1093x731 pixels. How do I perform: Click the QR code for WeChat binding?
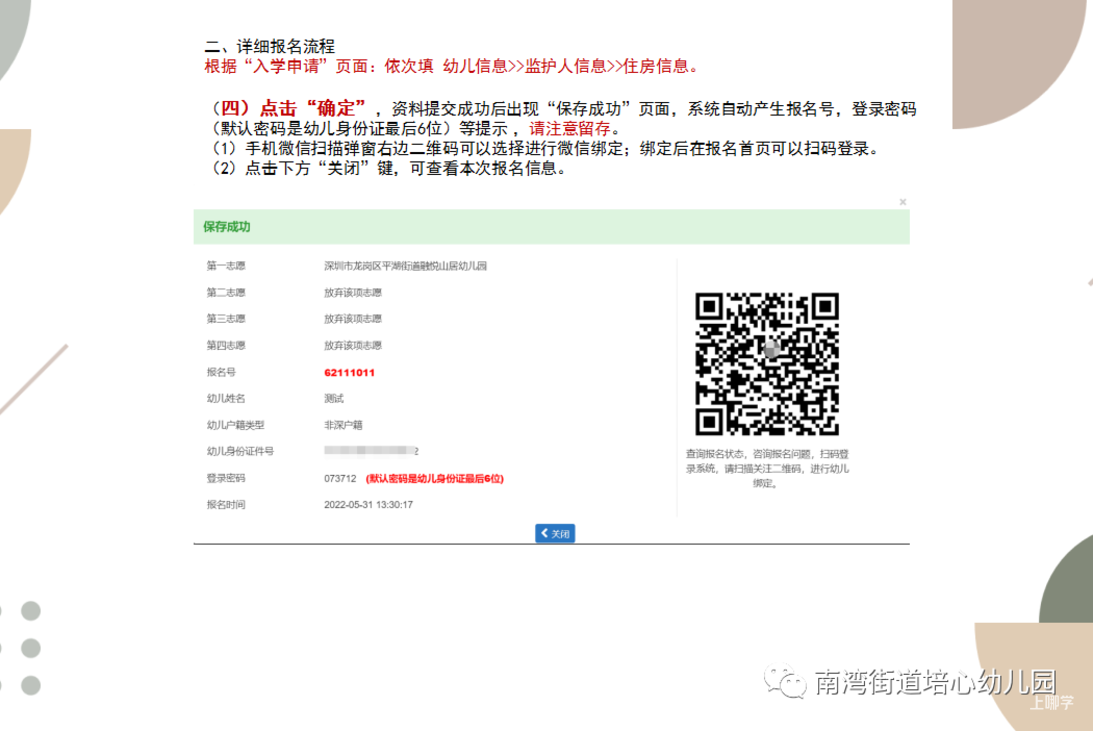pos(767,364)
